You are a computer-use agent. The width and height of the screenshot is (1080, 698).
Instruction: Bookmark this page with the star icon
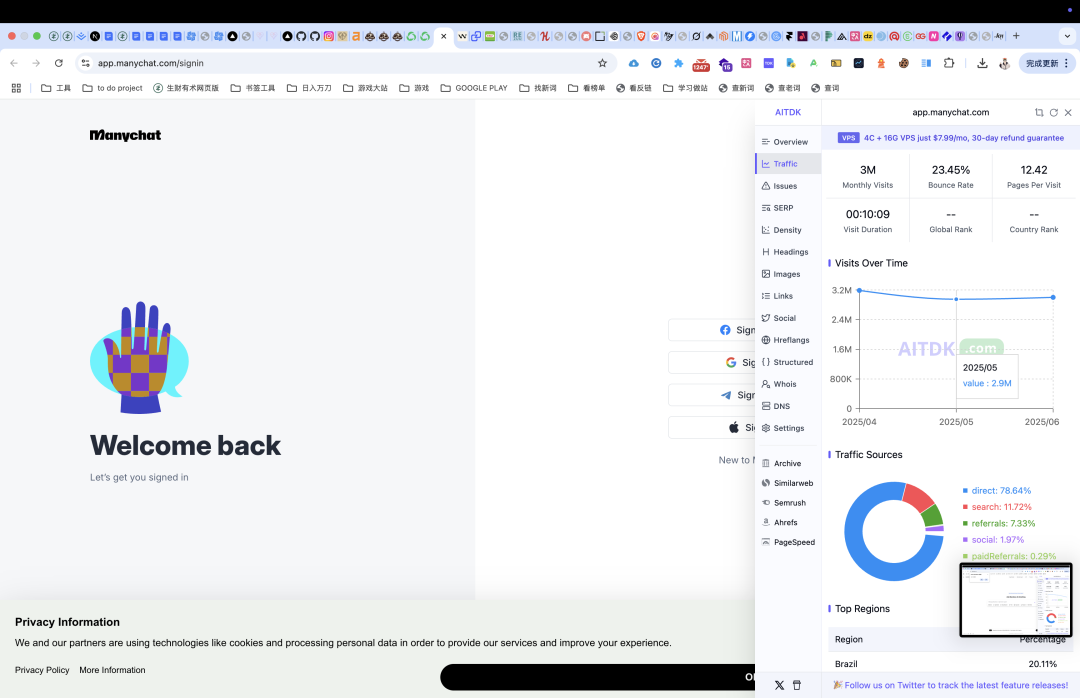point(602,63)
